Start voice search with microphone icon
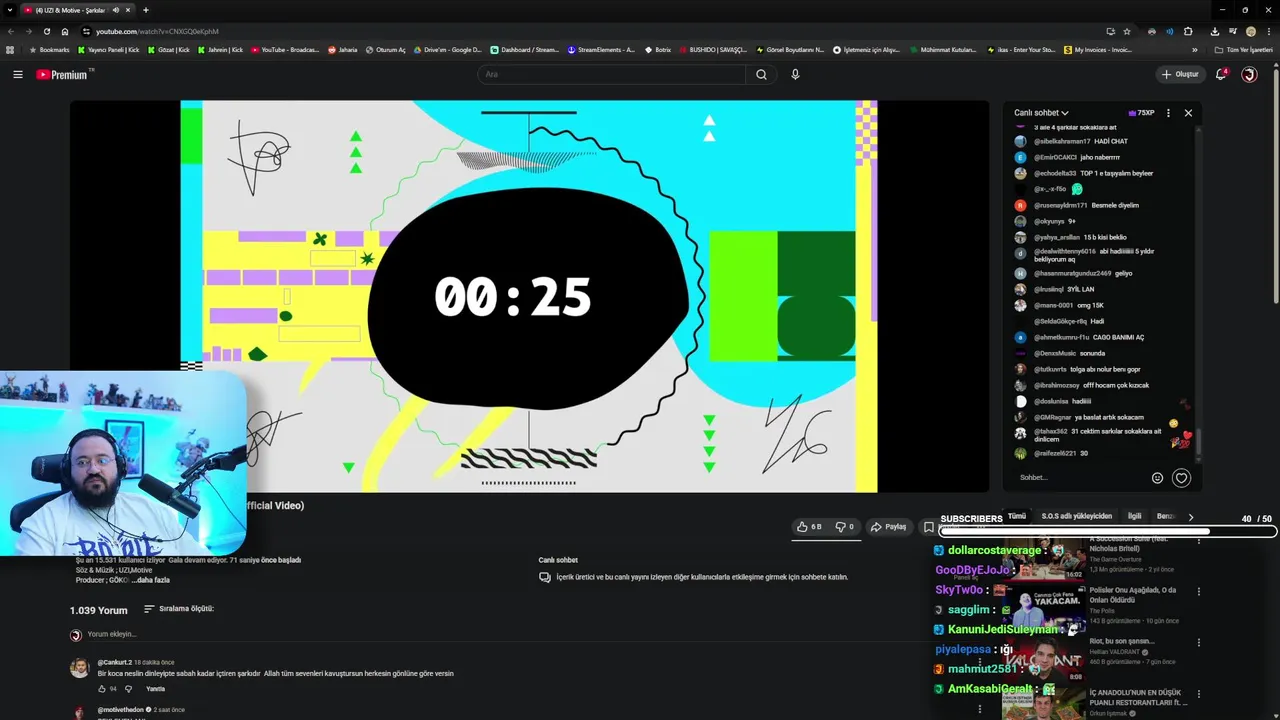The image size is (1280, 720). [795, 74]
